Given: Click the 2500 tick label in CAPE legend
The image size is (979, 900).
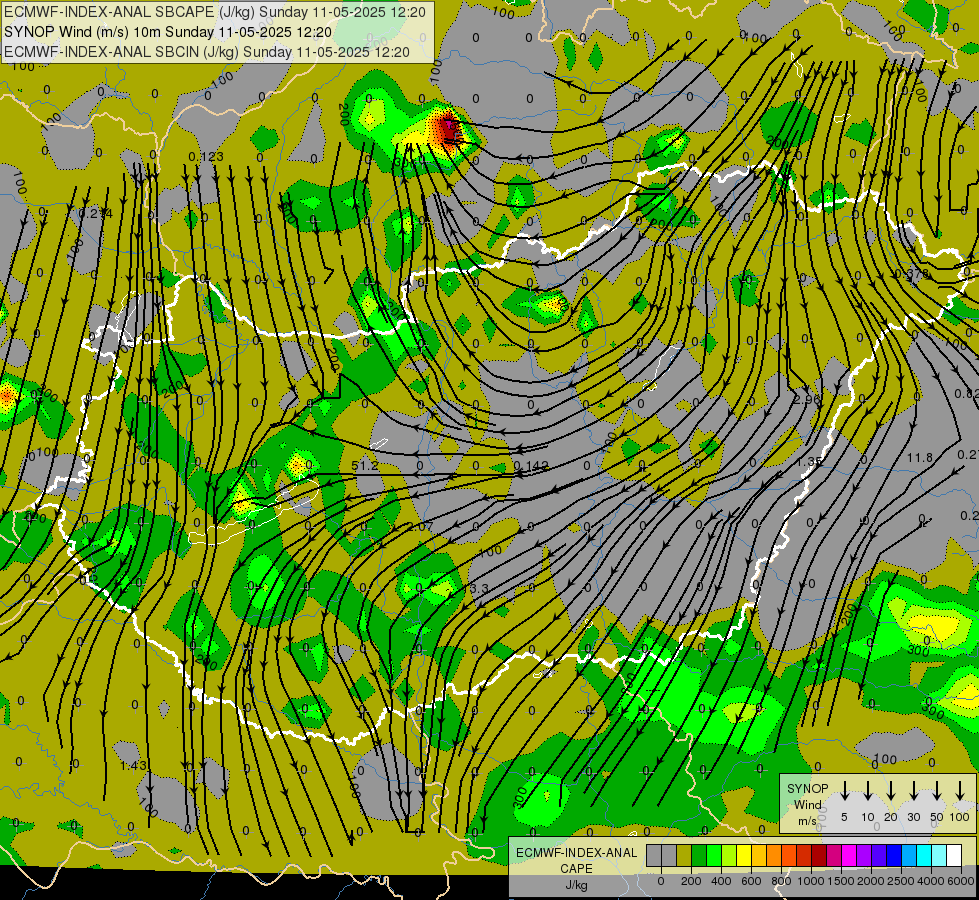Looking at the screenshot, I should coord(901,881).
